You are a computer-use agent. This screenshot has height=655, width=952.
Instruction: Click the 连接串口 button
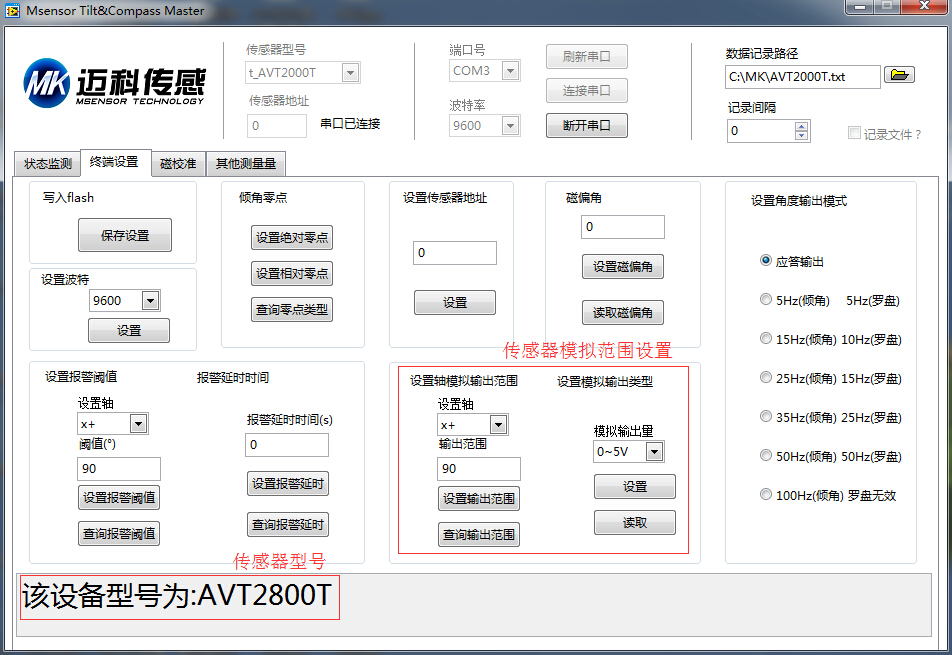coord(586,90)
